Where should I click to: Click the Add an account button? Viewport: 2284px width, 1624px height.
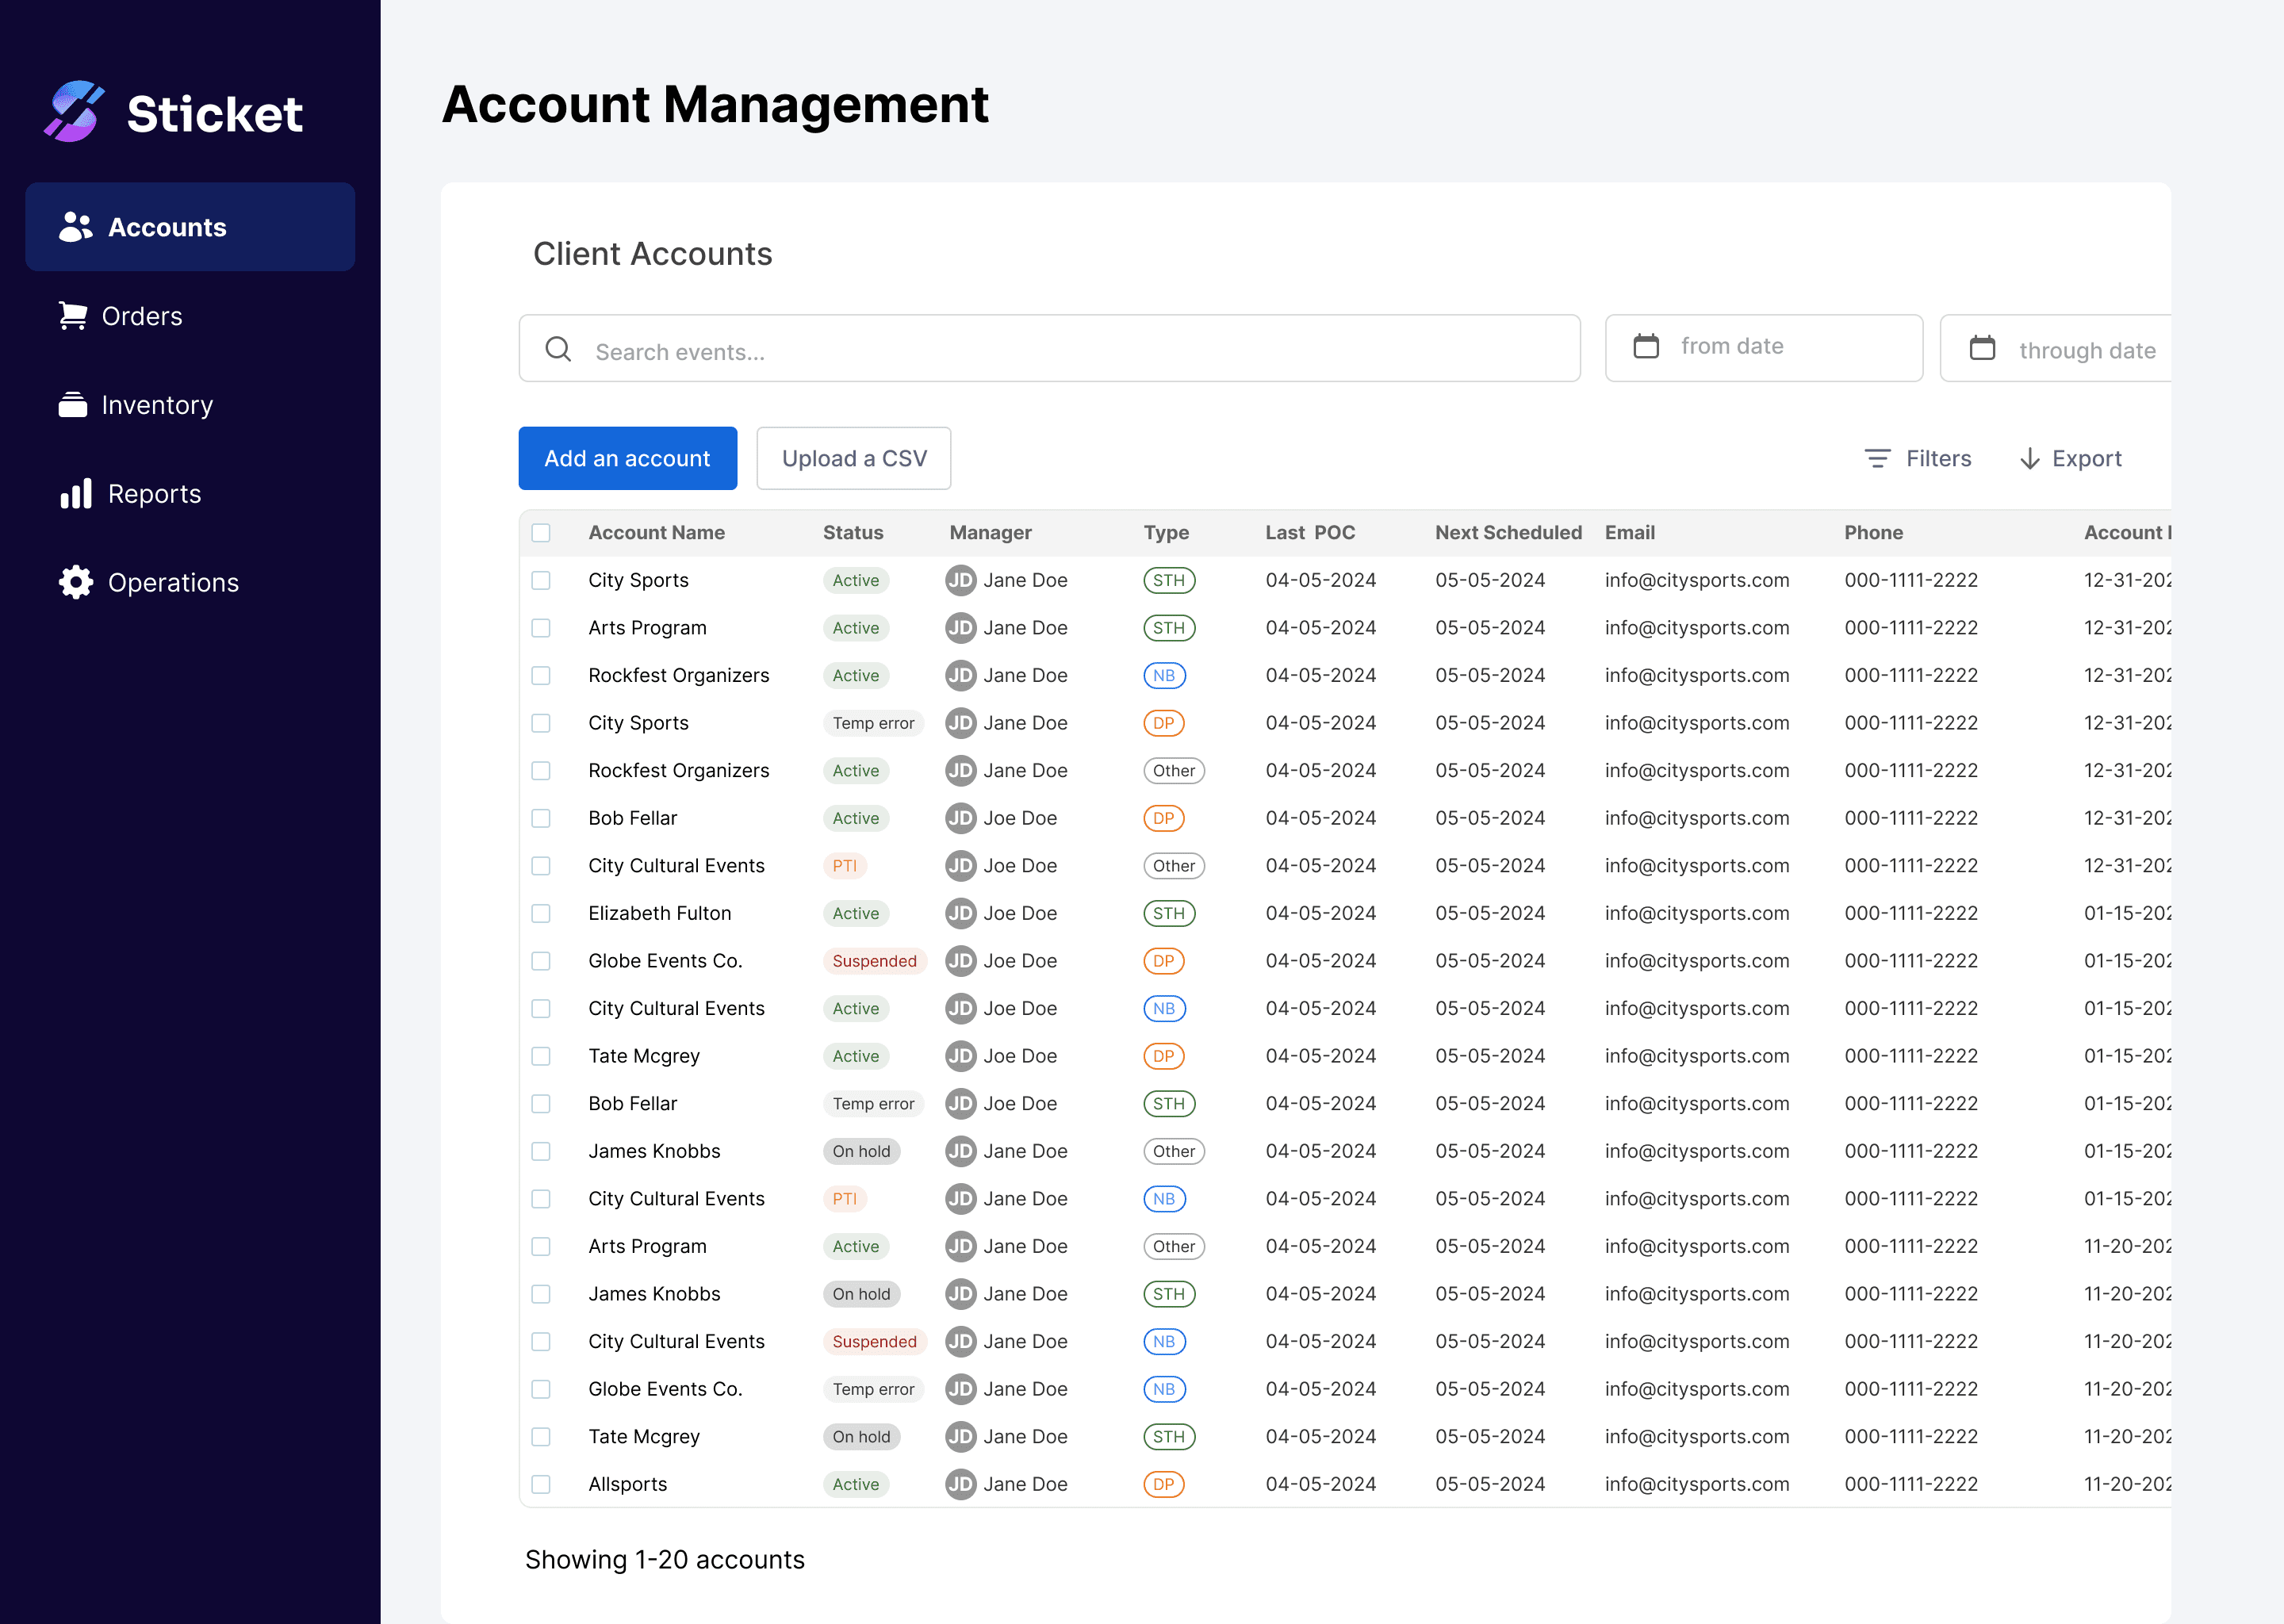coord(627,459)
